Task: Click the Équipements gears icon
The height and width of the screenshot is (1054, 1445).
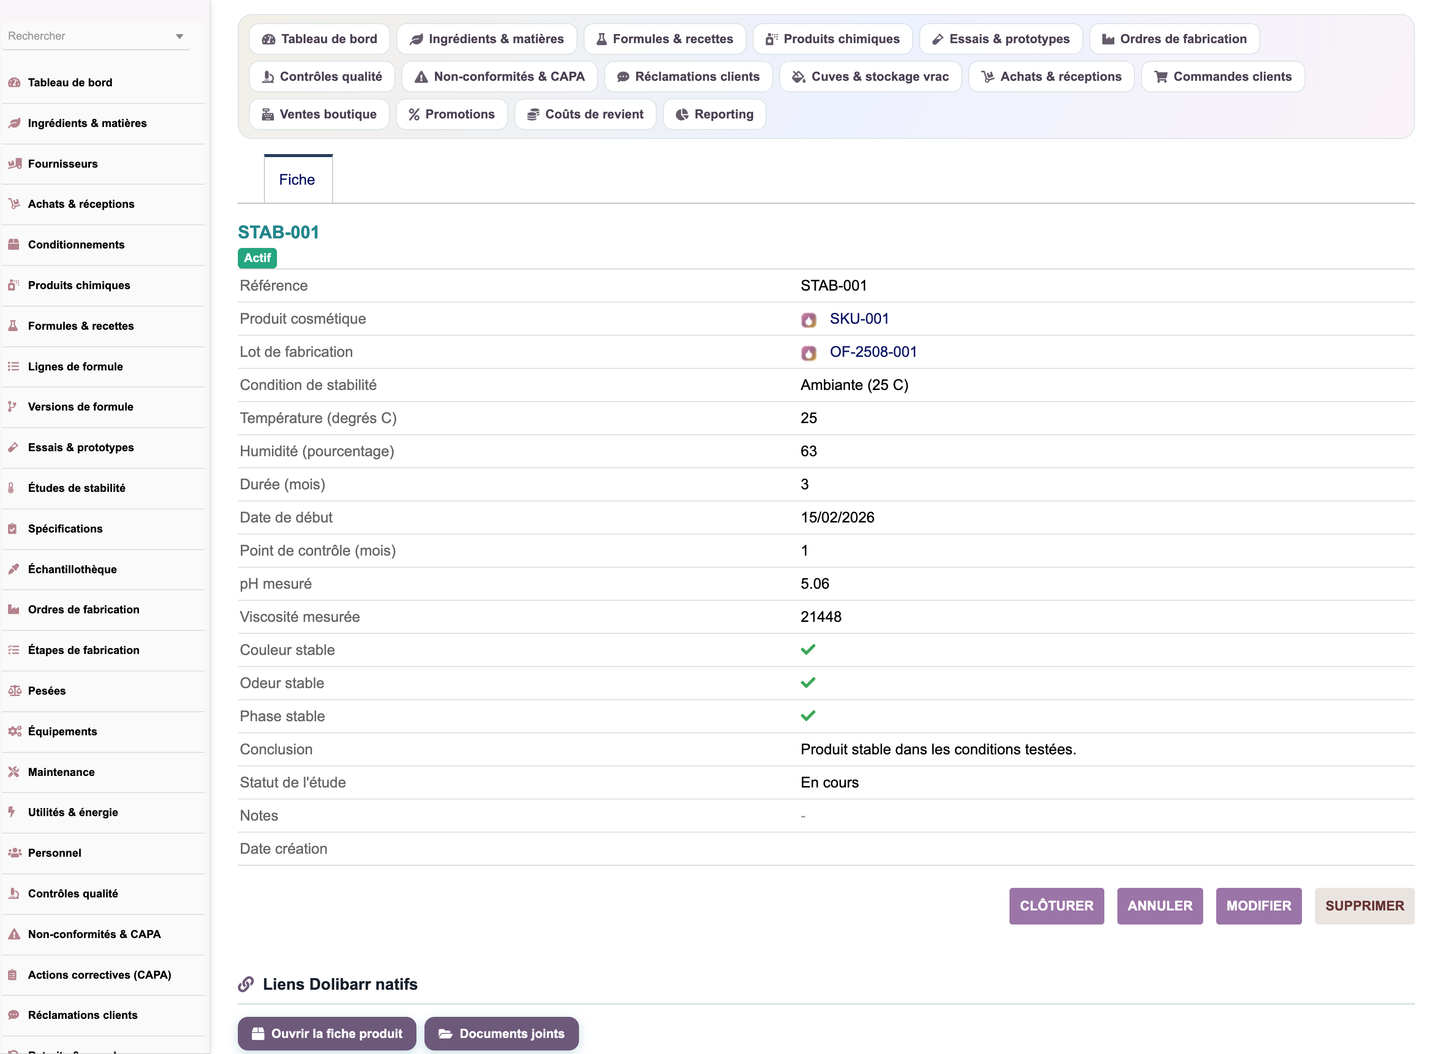Action: pyautogui.click(x=14, y=732)
